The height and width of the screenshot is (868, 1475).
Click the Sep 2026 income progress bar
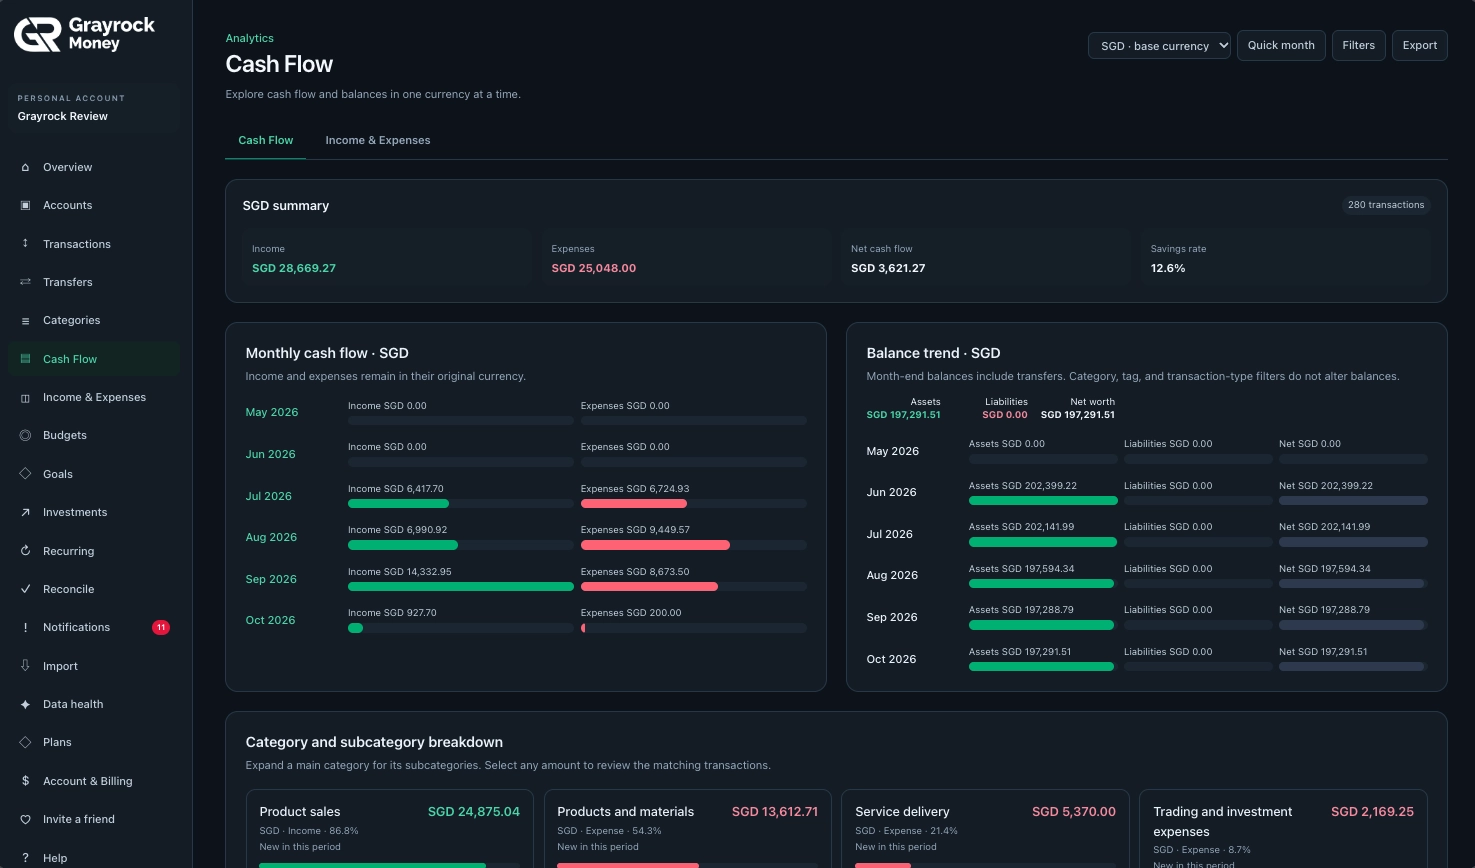(x=461, y=587)
